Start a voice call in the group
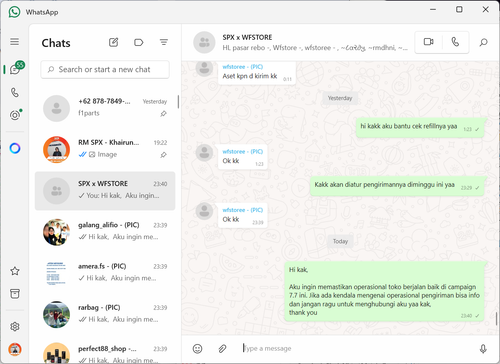This screenshot has width=500, height=364. (x=455, y=42)
